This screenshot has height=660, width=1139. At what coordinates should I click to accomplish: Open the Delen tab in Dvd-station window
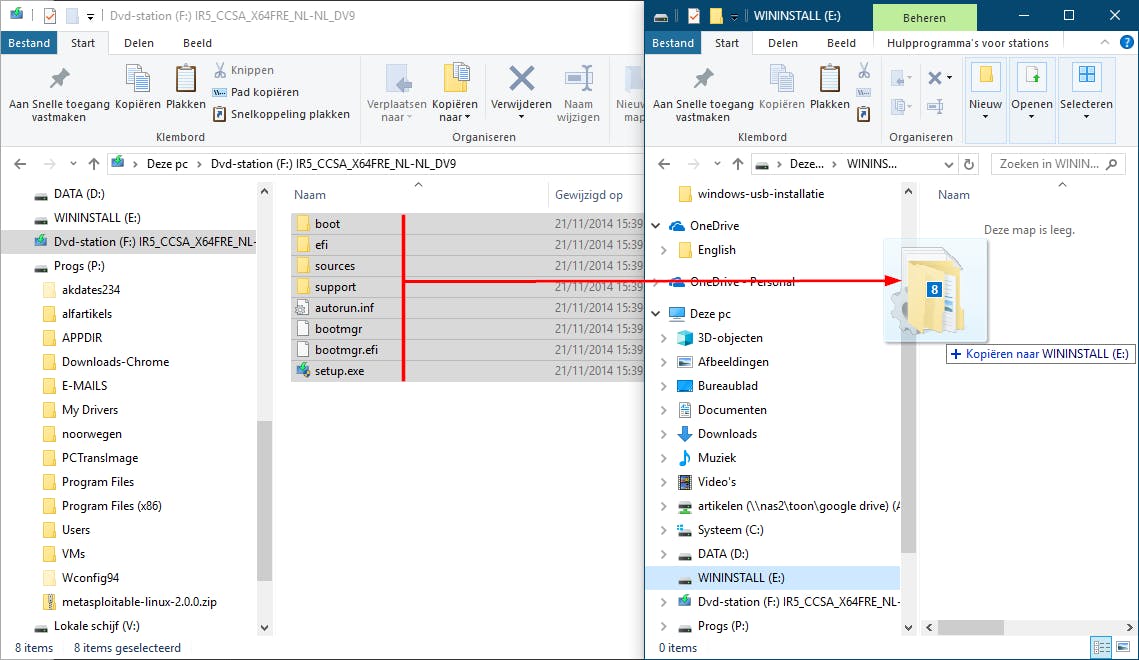pyautogui.click(x=138, y=43)
